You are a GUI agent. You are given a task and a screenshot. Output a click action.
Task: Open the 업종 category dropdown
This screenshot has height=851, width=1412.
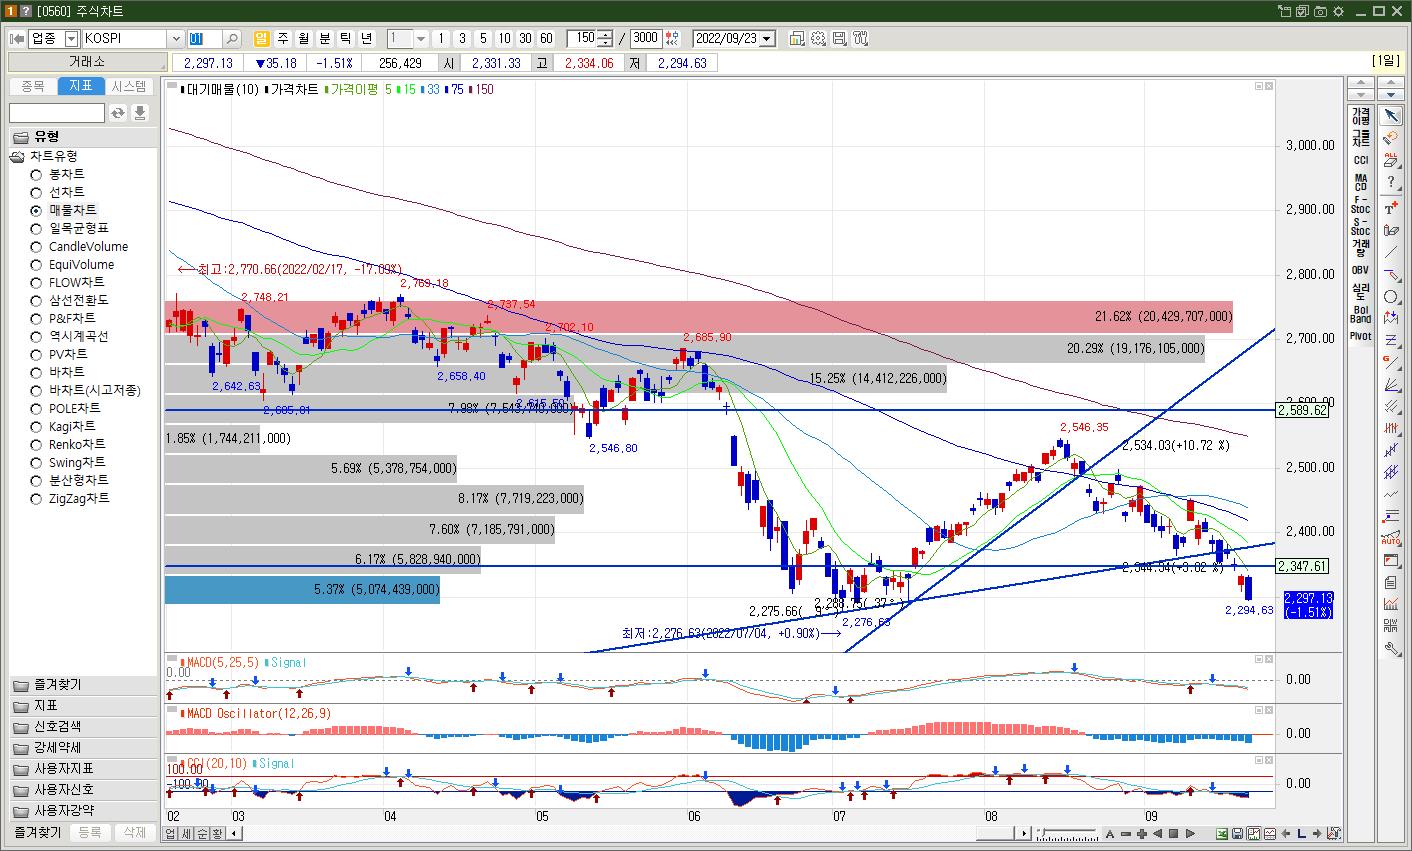coord(71,38)
